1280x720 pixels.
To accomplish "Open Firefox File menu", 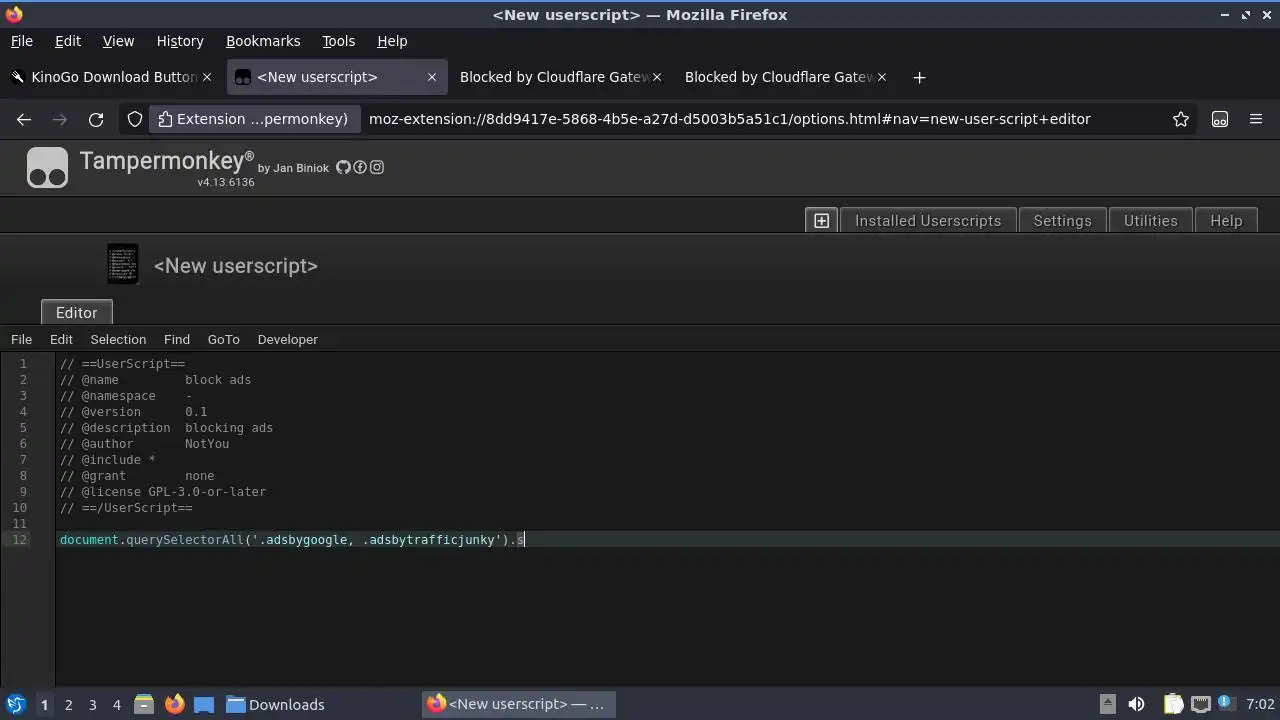I will click(x=21, y=41).
